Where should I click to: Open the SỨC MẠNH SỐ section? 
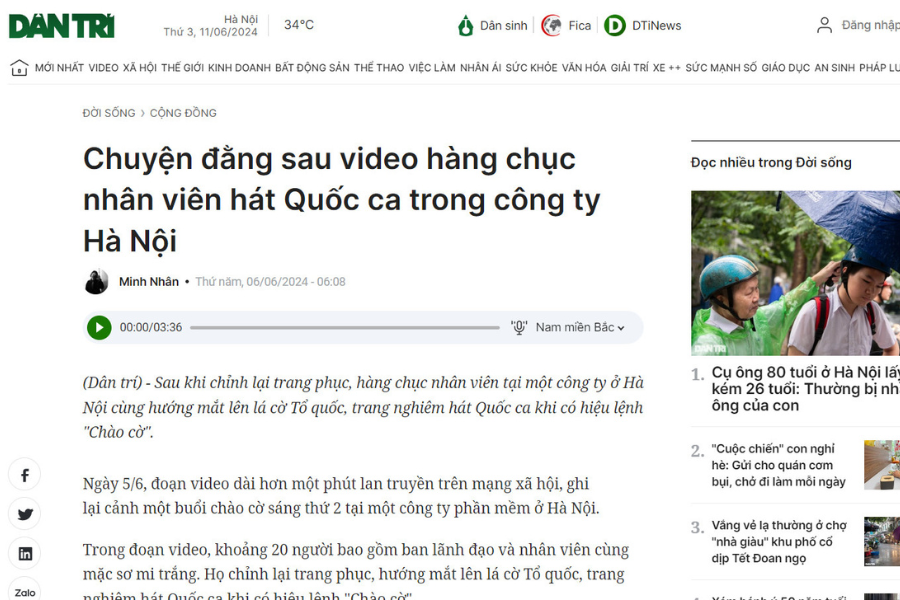tap(721, 68)
